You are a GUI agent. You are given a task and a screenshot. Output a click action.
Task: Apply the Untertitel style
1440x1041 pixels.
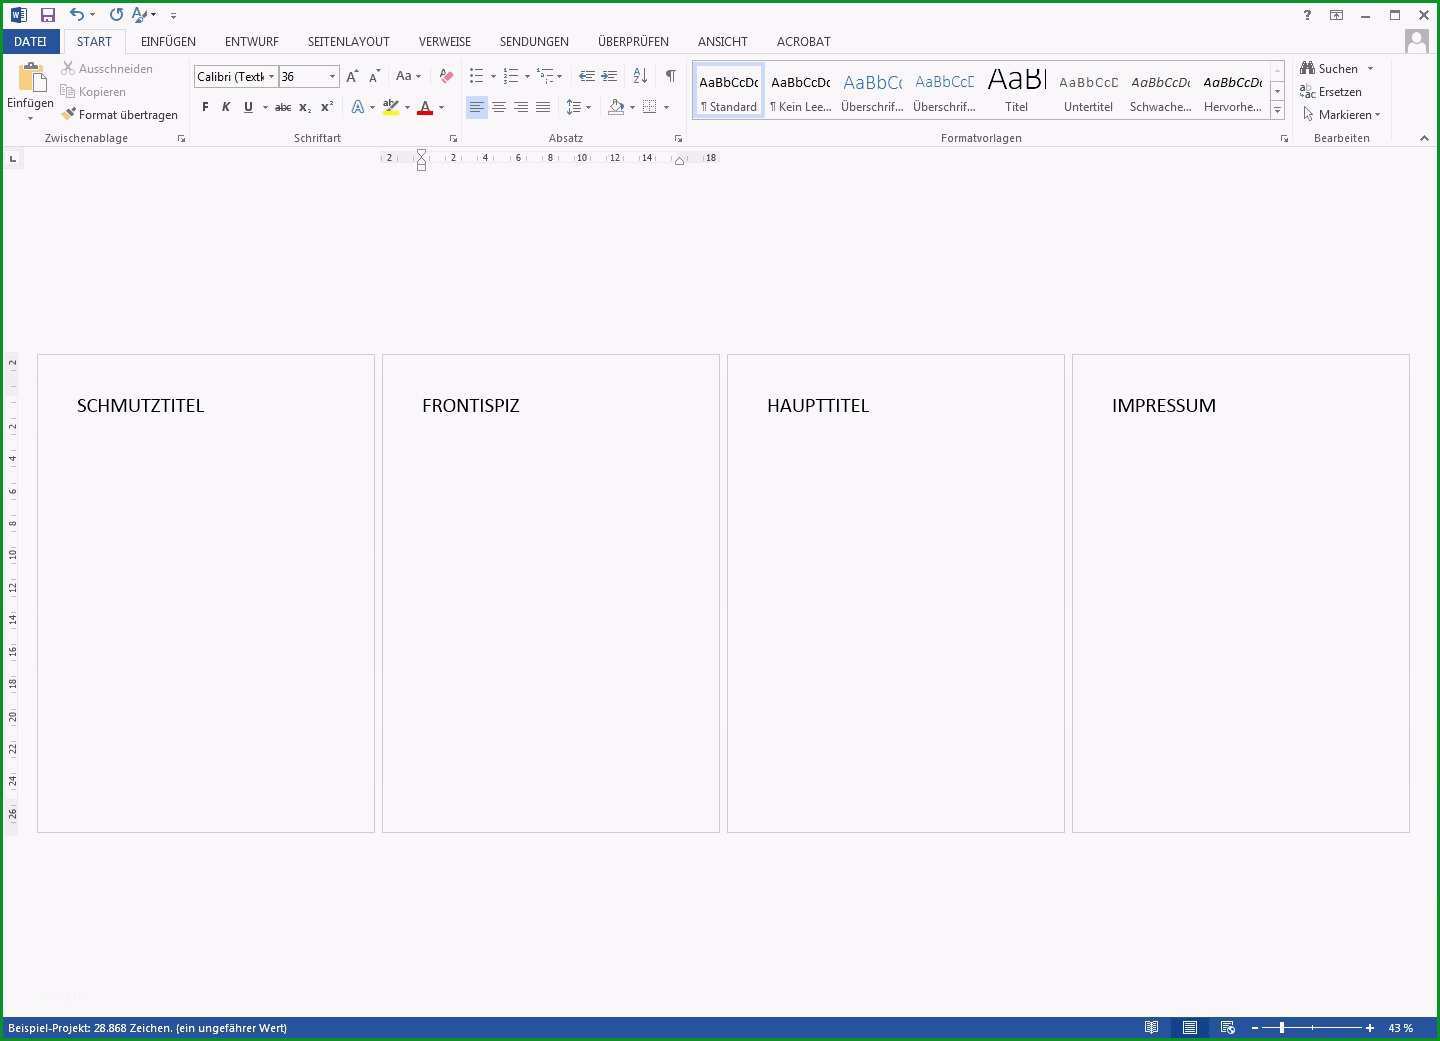[x=1089, y=91]
